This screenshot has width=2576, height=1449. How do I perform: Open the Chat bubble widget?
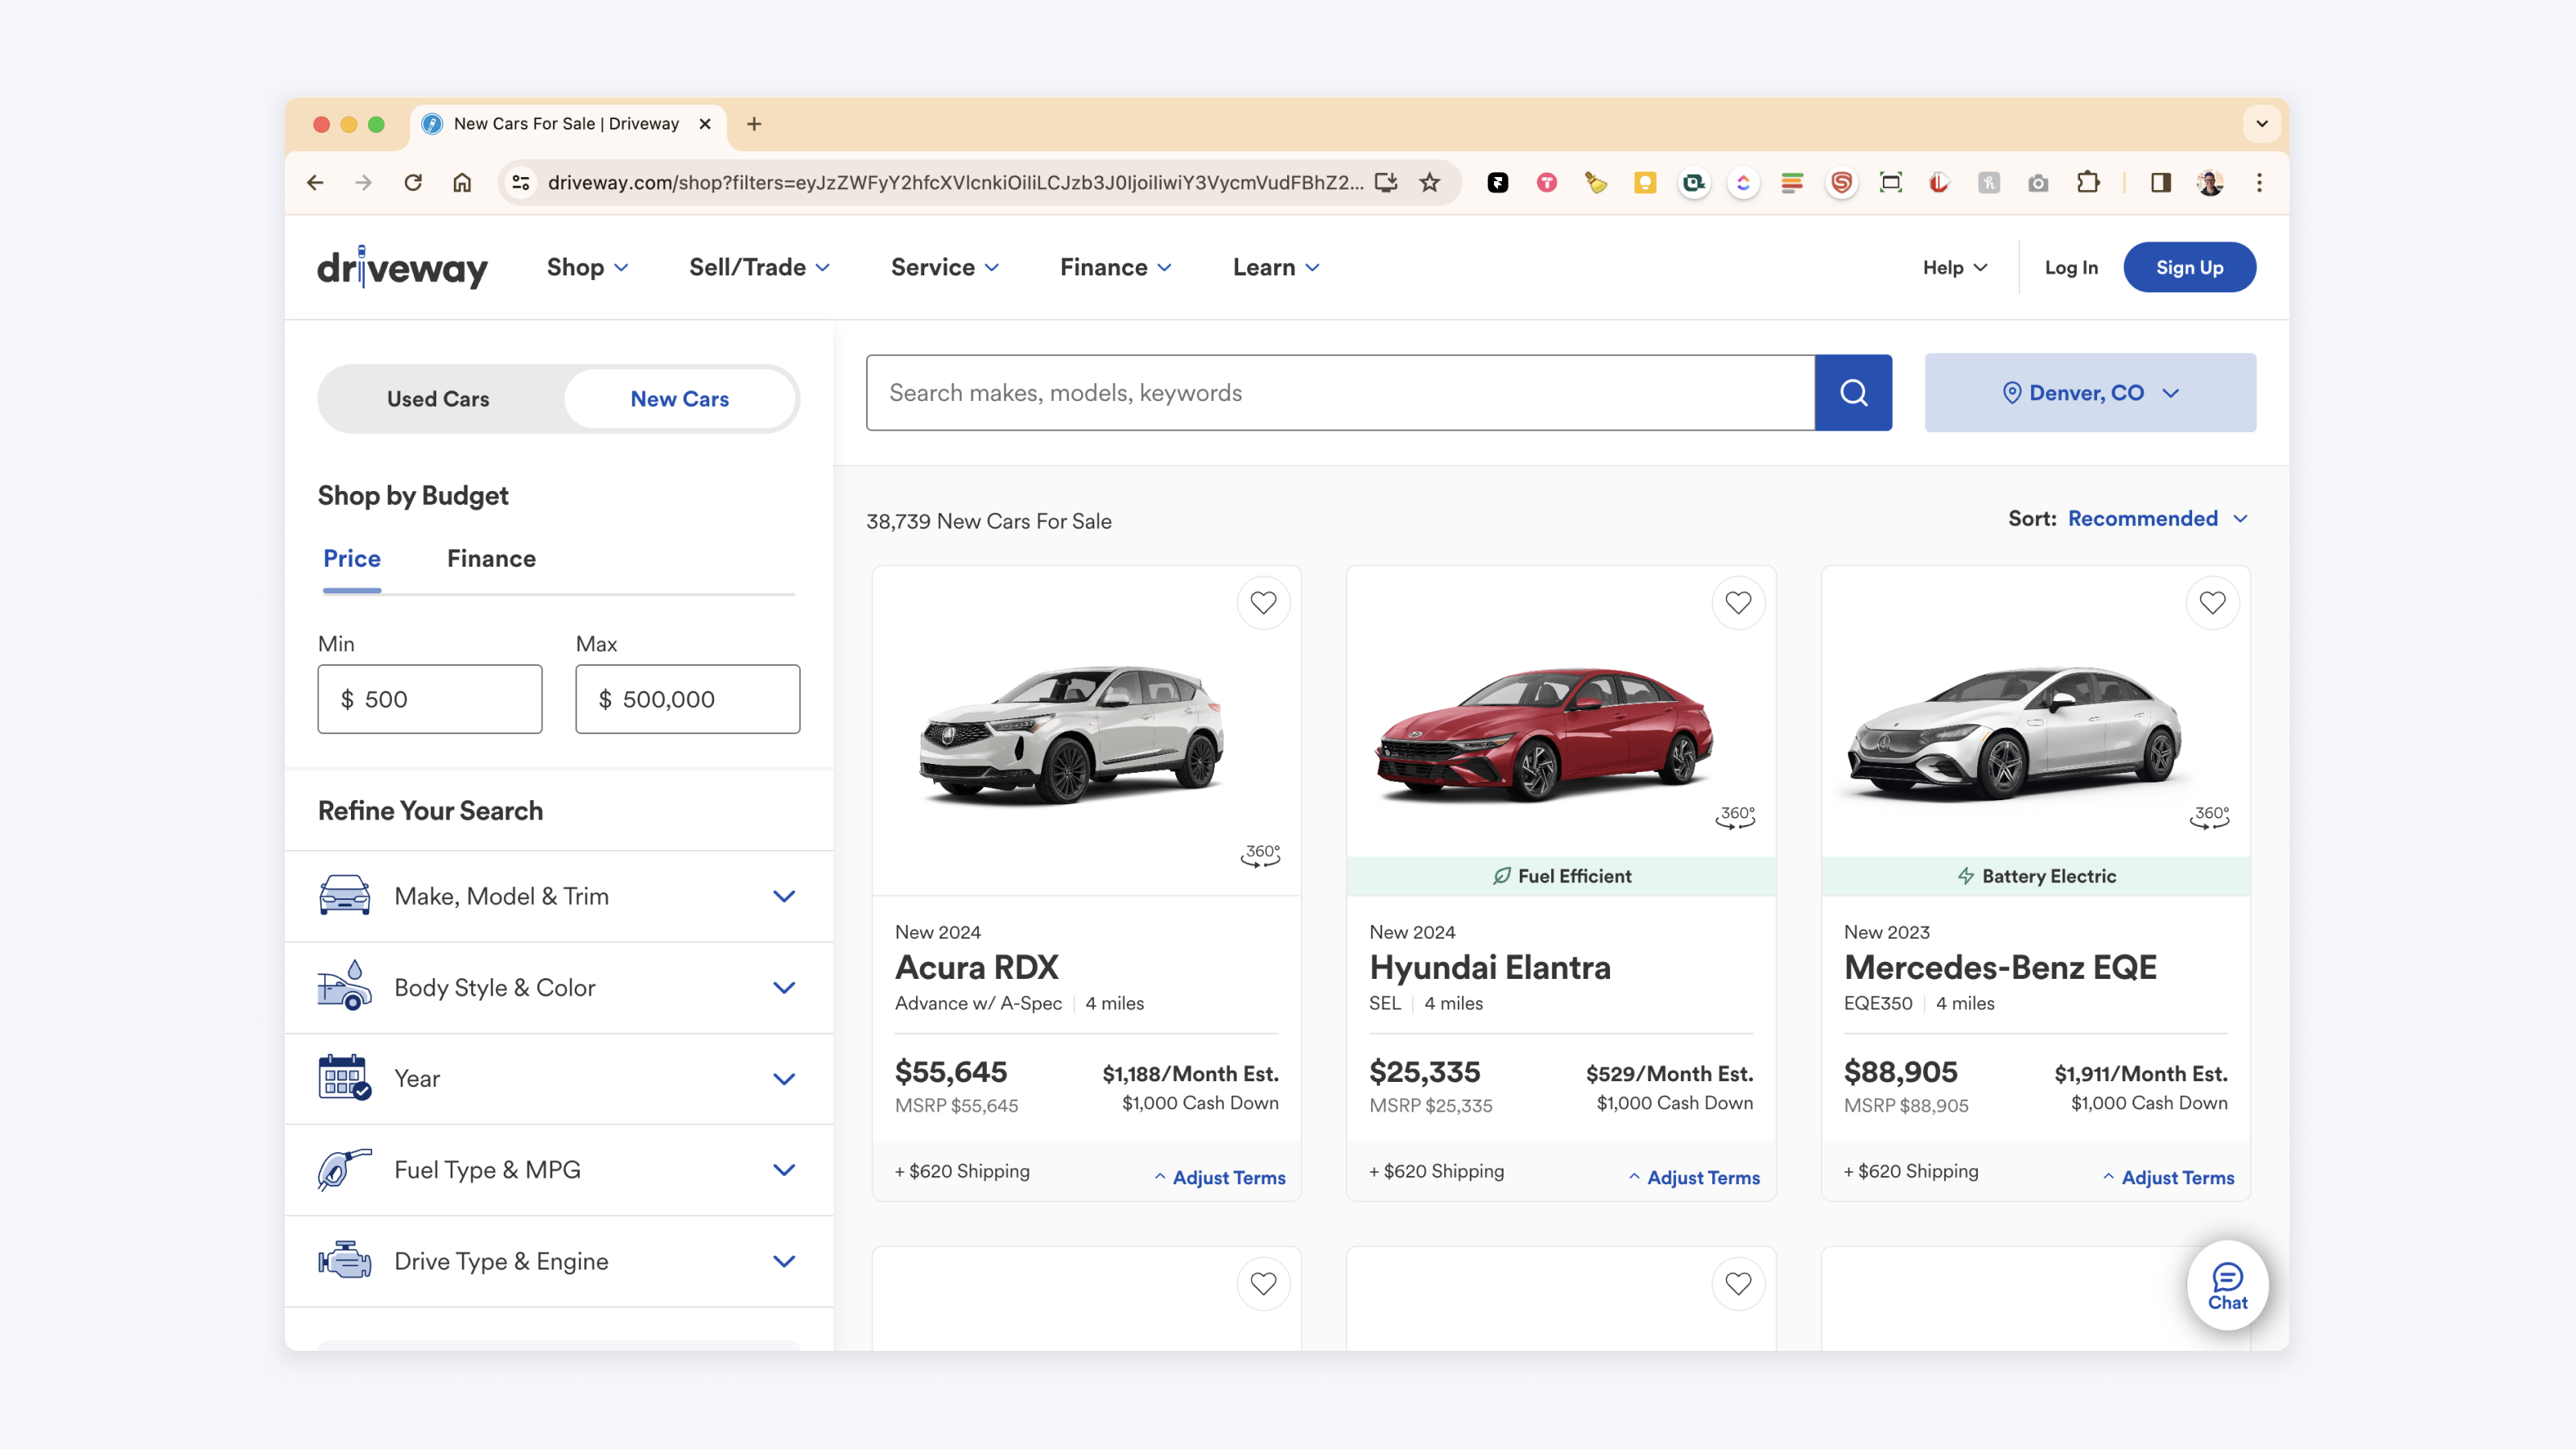[x=2227, y=1285]
